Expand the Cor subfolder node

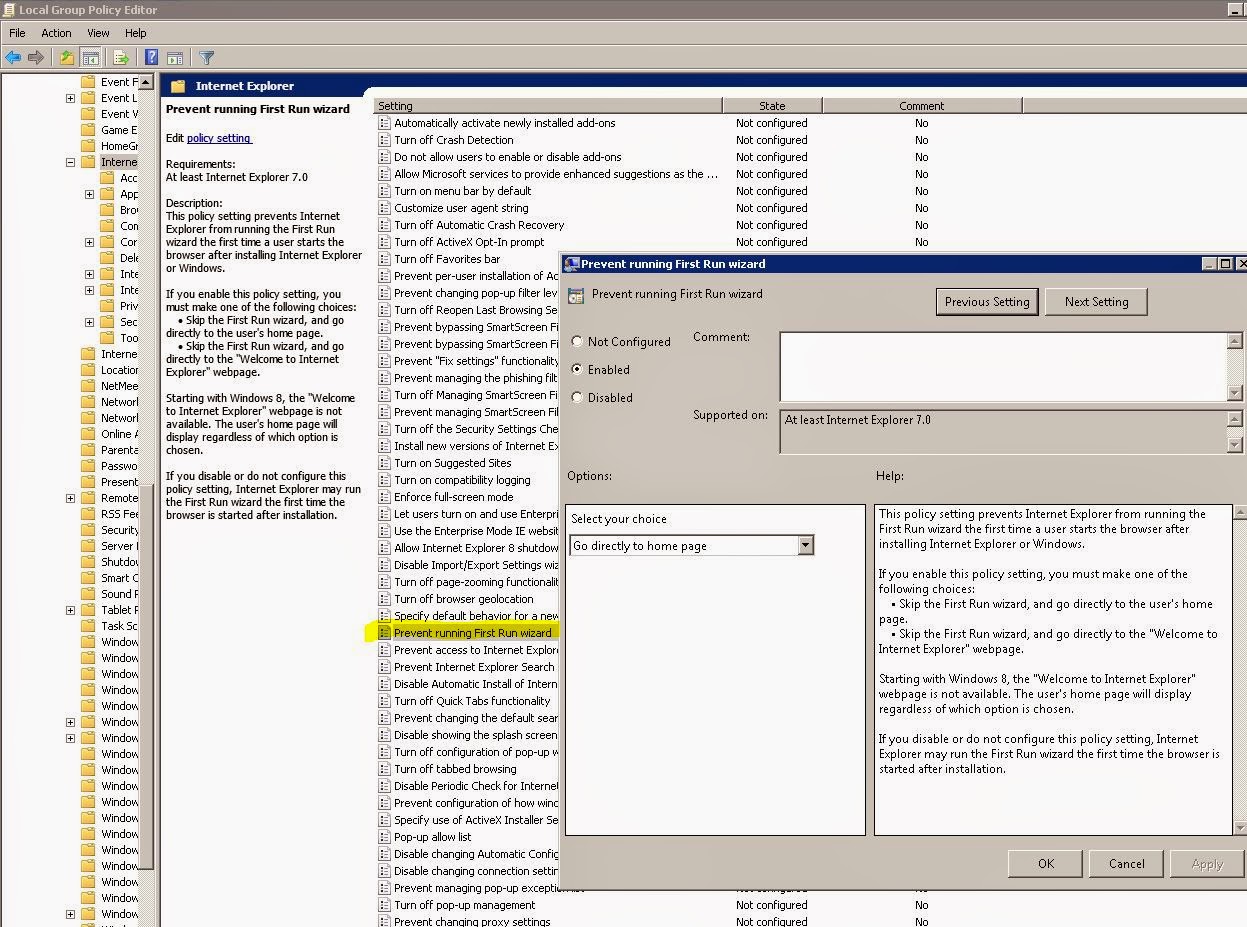click(x=89, y=242)
